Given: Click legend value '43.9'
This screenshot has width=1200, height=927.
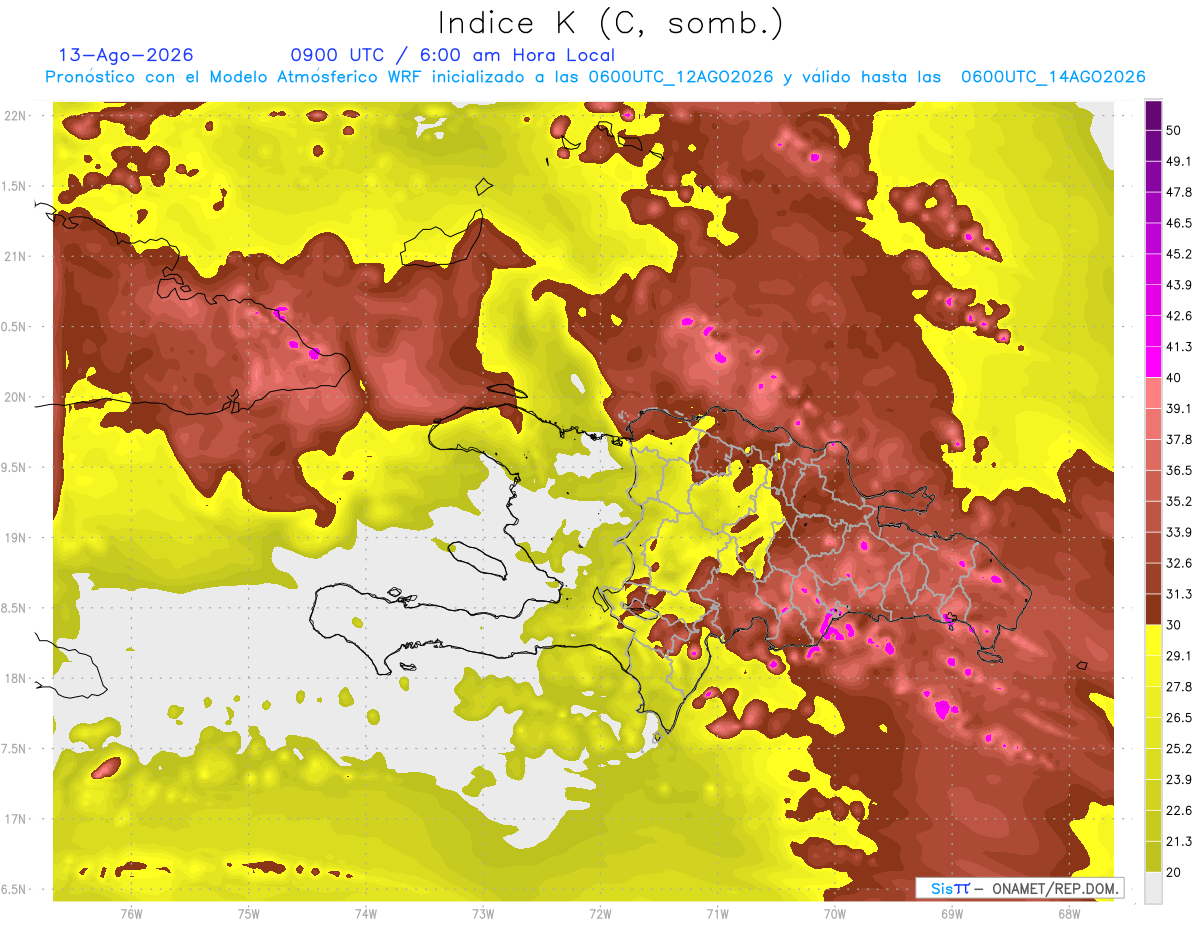Looking at the screenshot, I should [1178, 285].
